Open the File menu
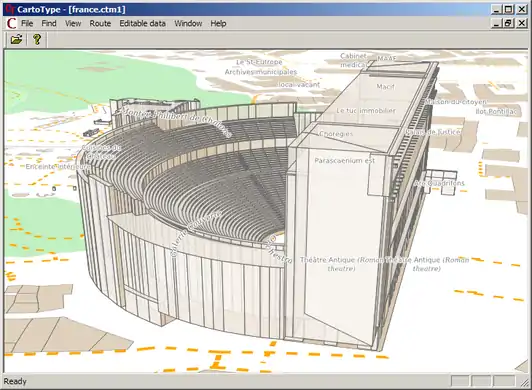 27,23
